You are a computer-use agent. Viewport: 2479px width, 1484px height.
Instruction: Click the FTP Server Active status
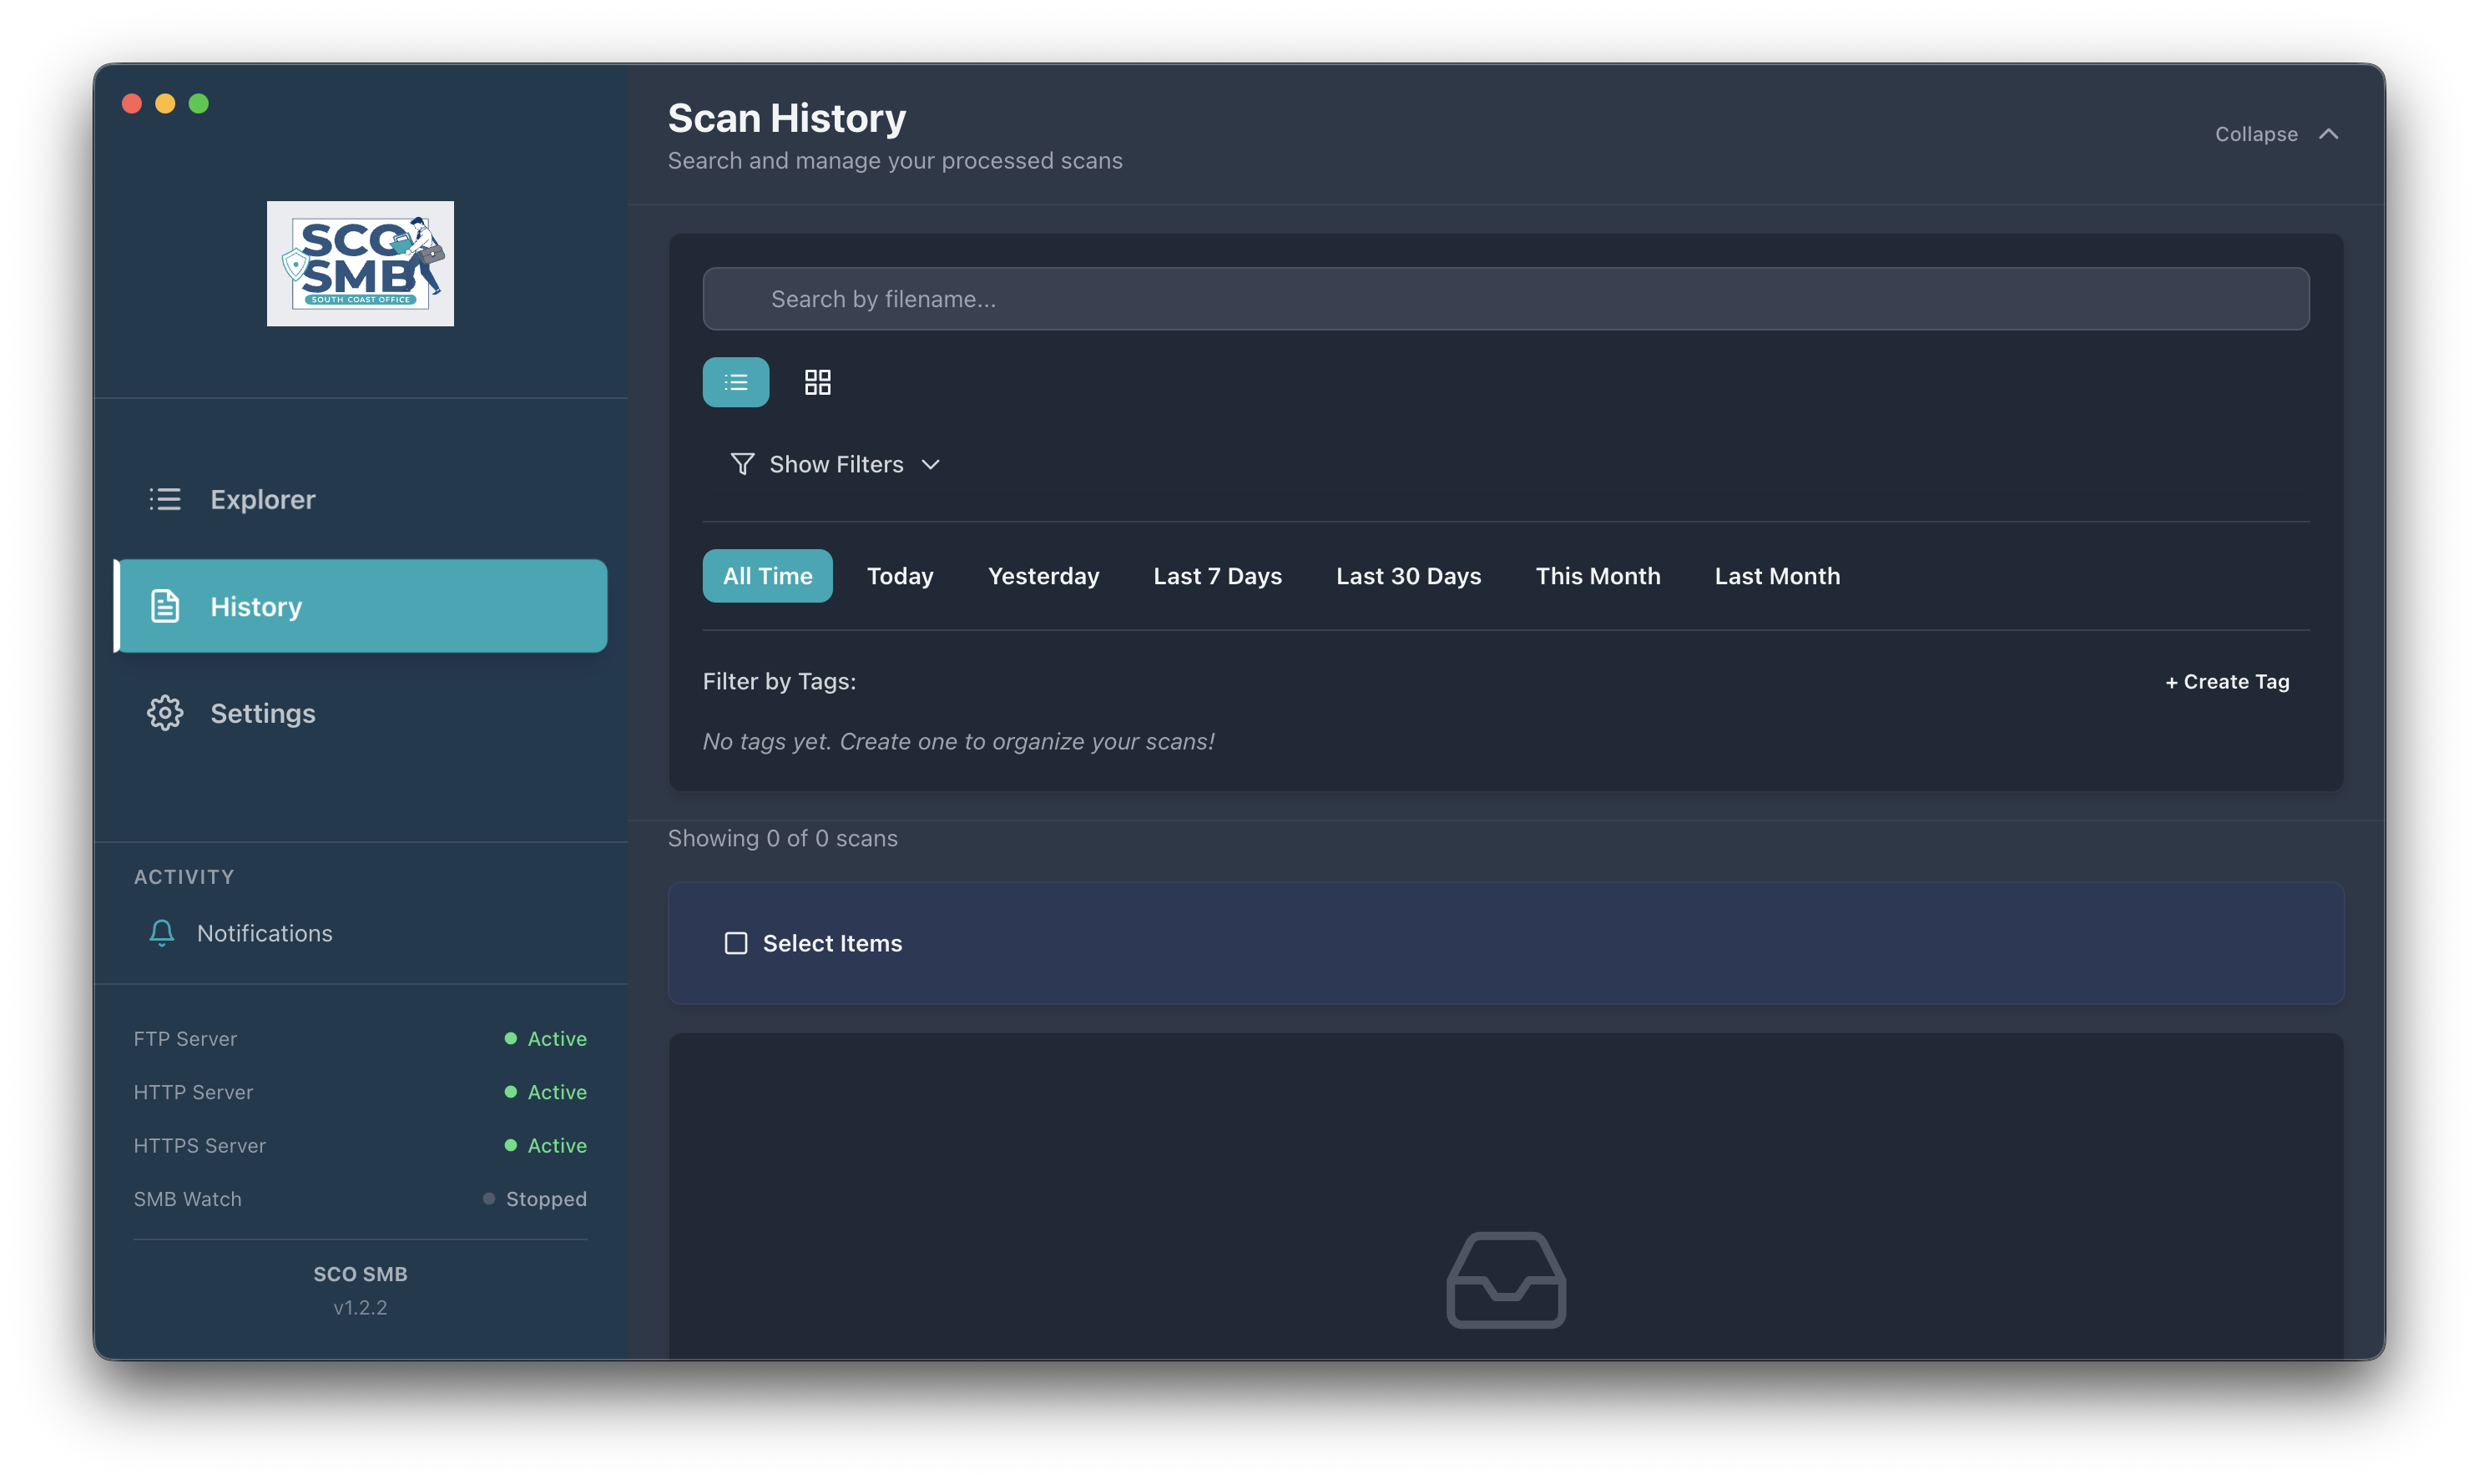pyautogui.click(x=545, y=1038)
